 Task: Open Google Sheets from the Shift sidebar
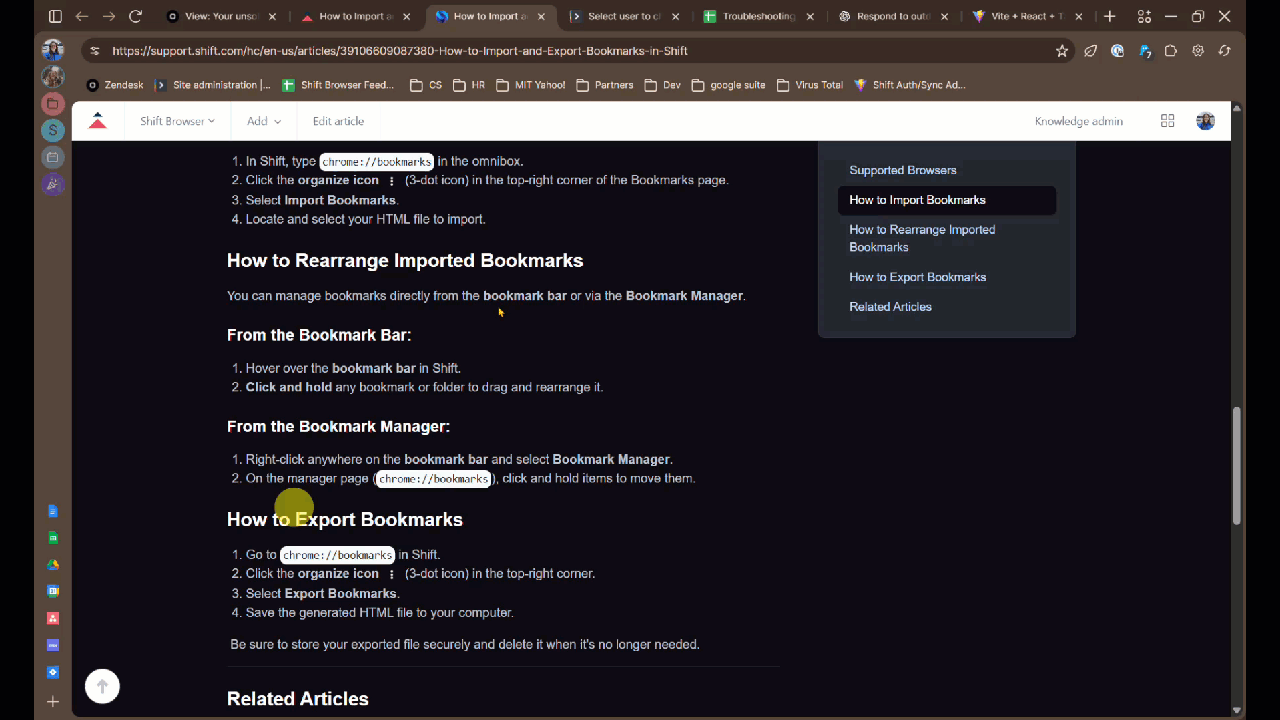pyautogui.click(x=53, y=537)
